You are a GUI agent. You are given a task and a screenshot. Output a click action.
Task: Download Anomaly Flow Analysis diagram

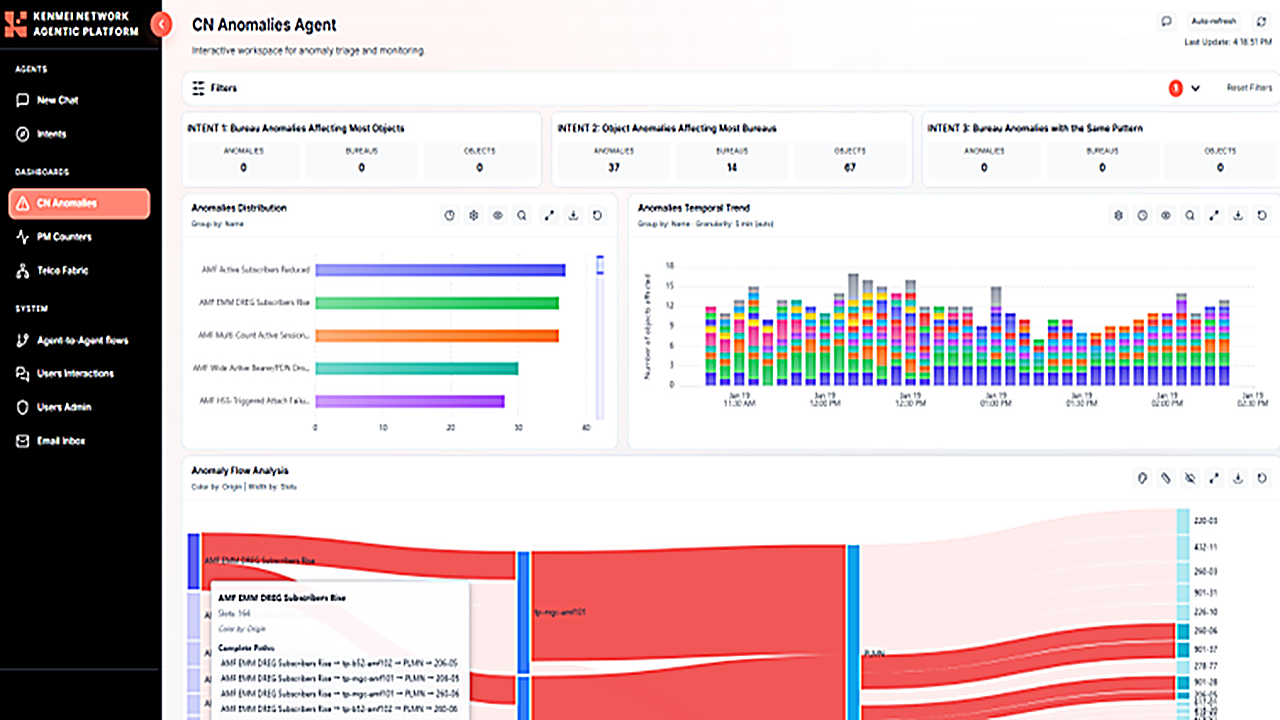1238,478
